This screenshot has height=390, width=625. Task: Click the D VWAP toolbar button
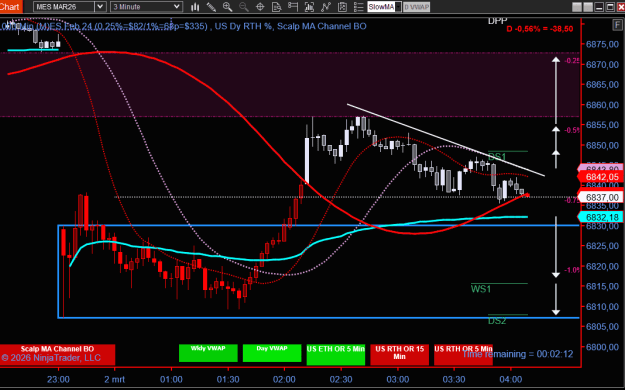pyautogui.click(x=417, y=7)
